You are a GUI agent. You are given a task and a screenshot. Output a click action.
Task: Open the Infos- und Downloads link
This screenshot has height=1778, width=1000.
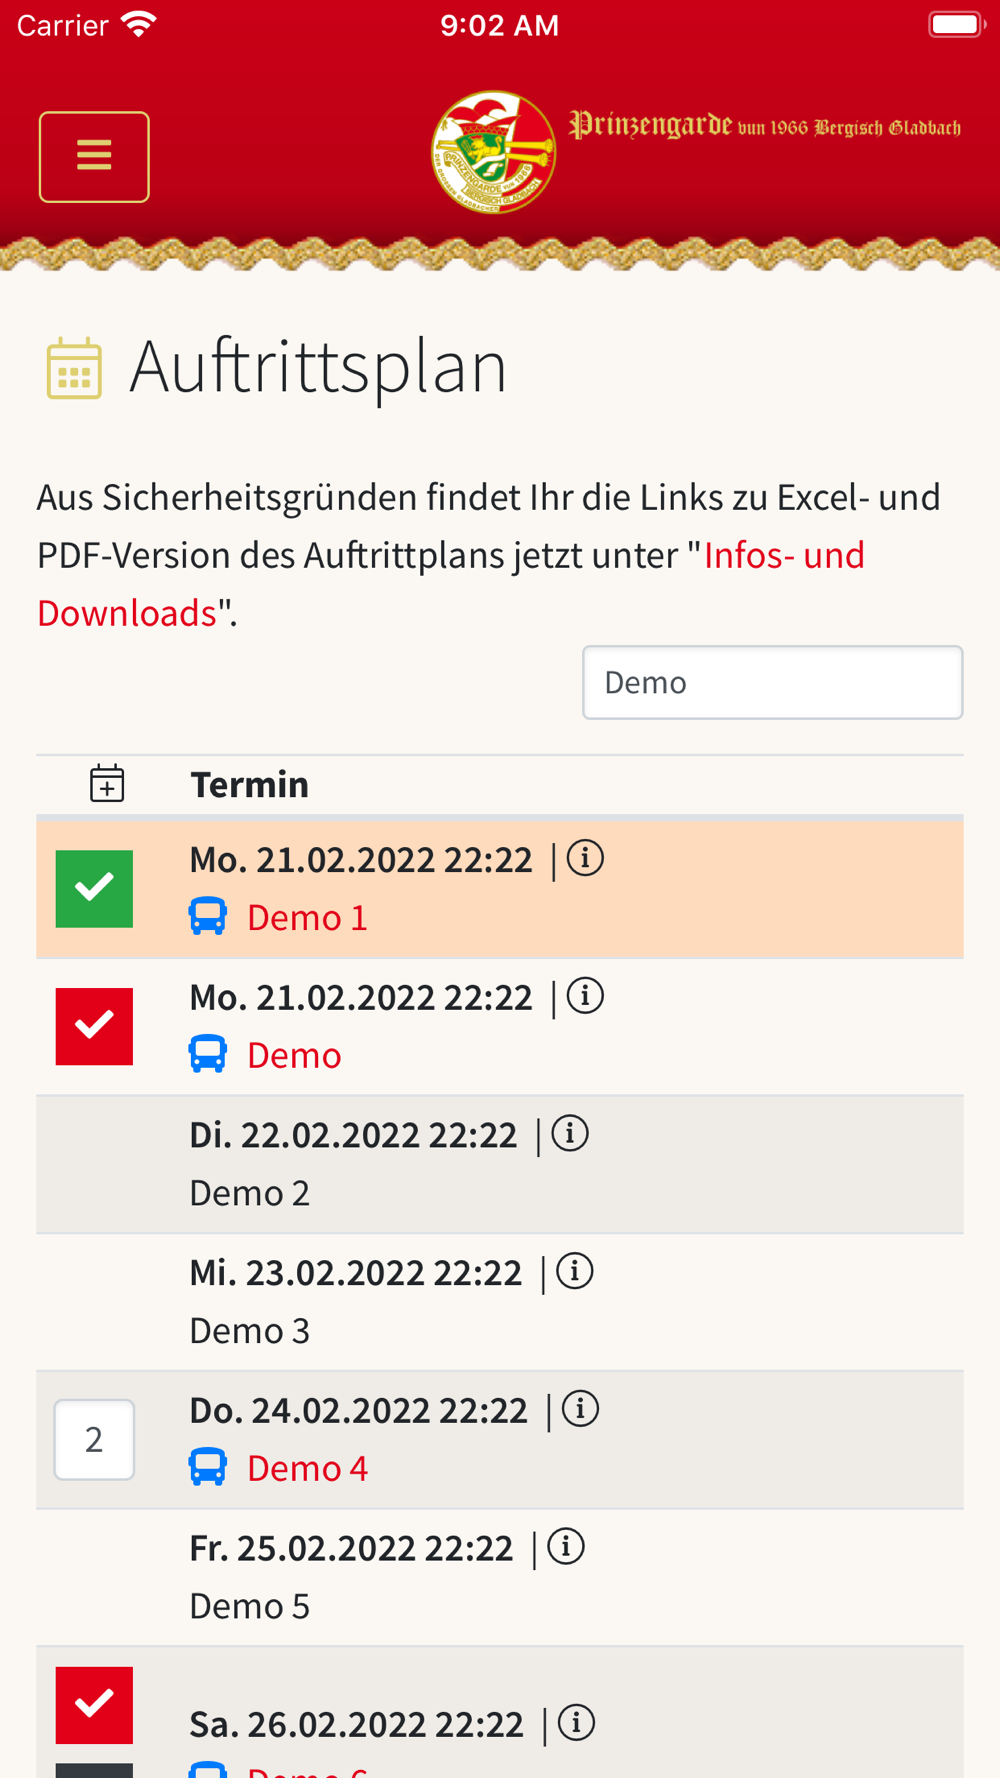451,584
